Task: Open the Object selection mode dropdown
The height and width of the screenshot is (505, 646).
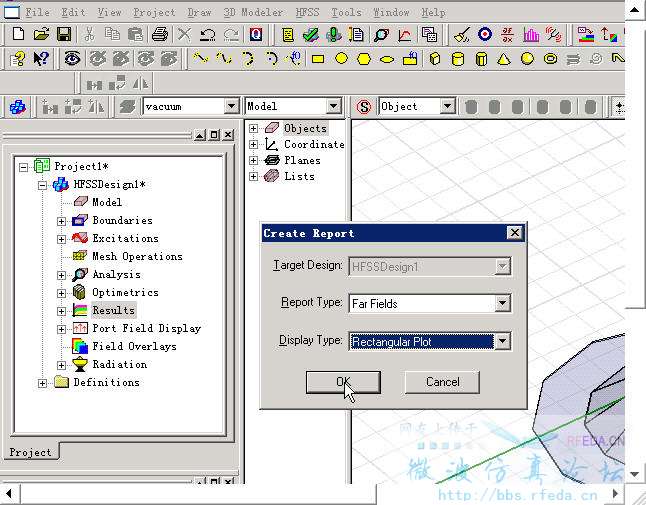Action: [447, 106]
